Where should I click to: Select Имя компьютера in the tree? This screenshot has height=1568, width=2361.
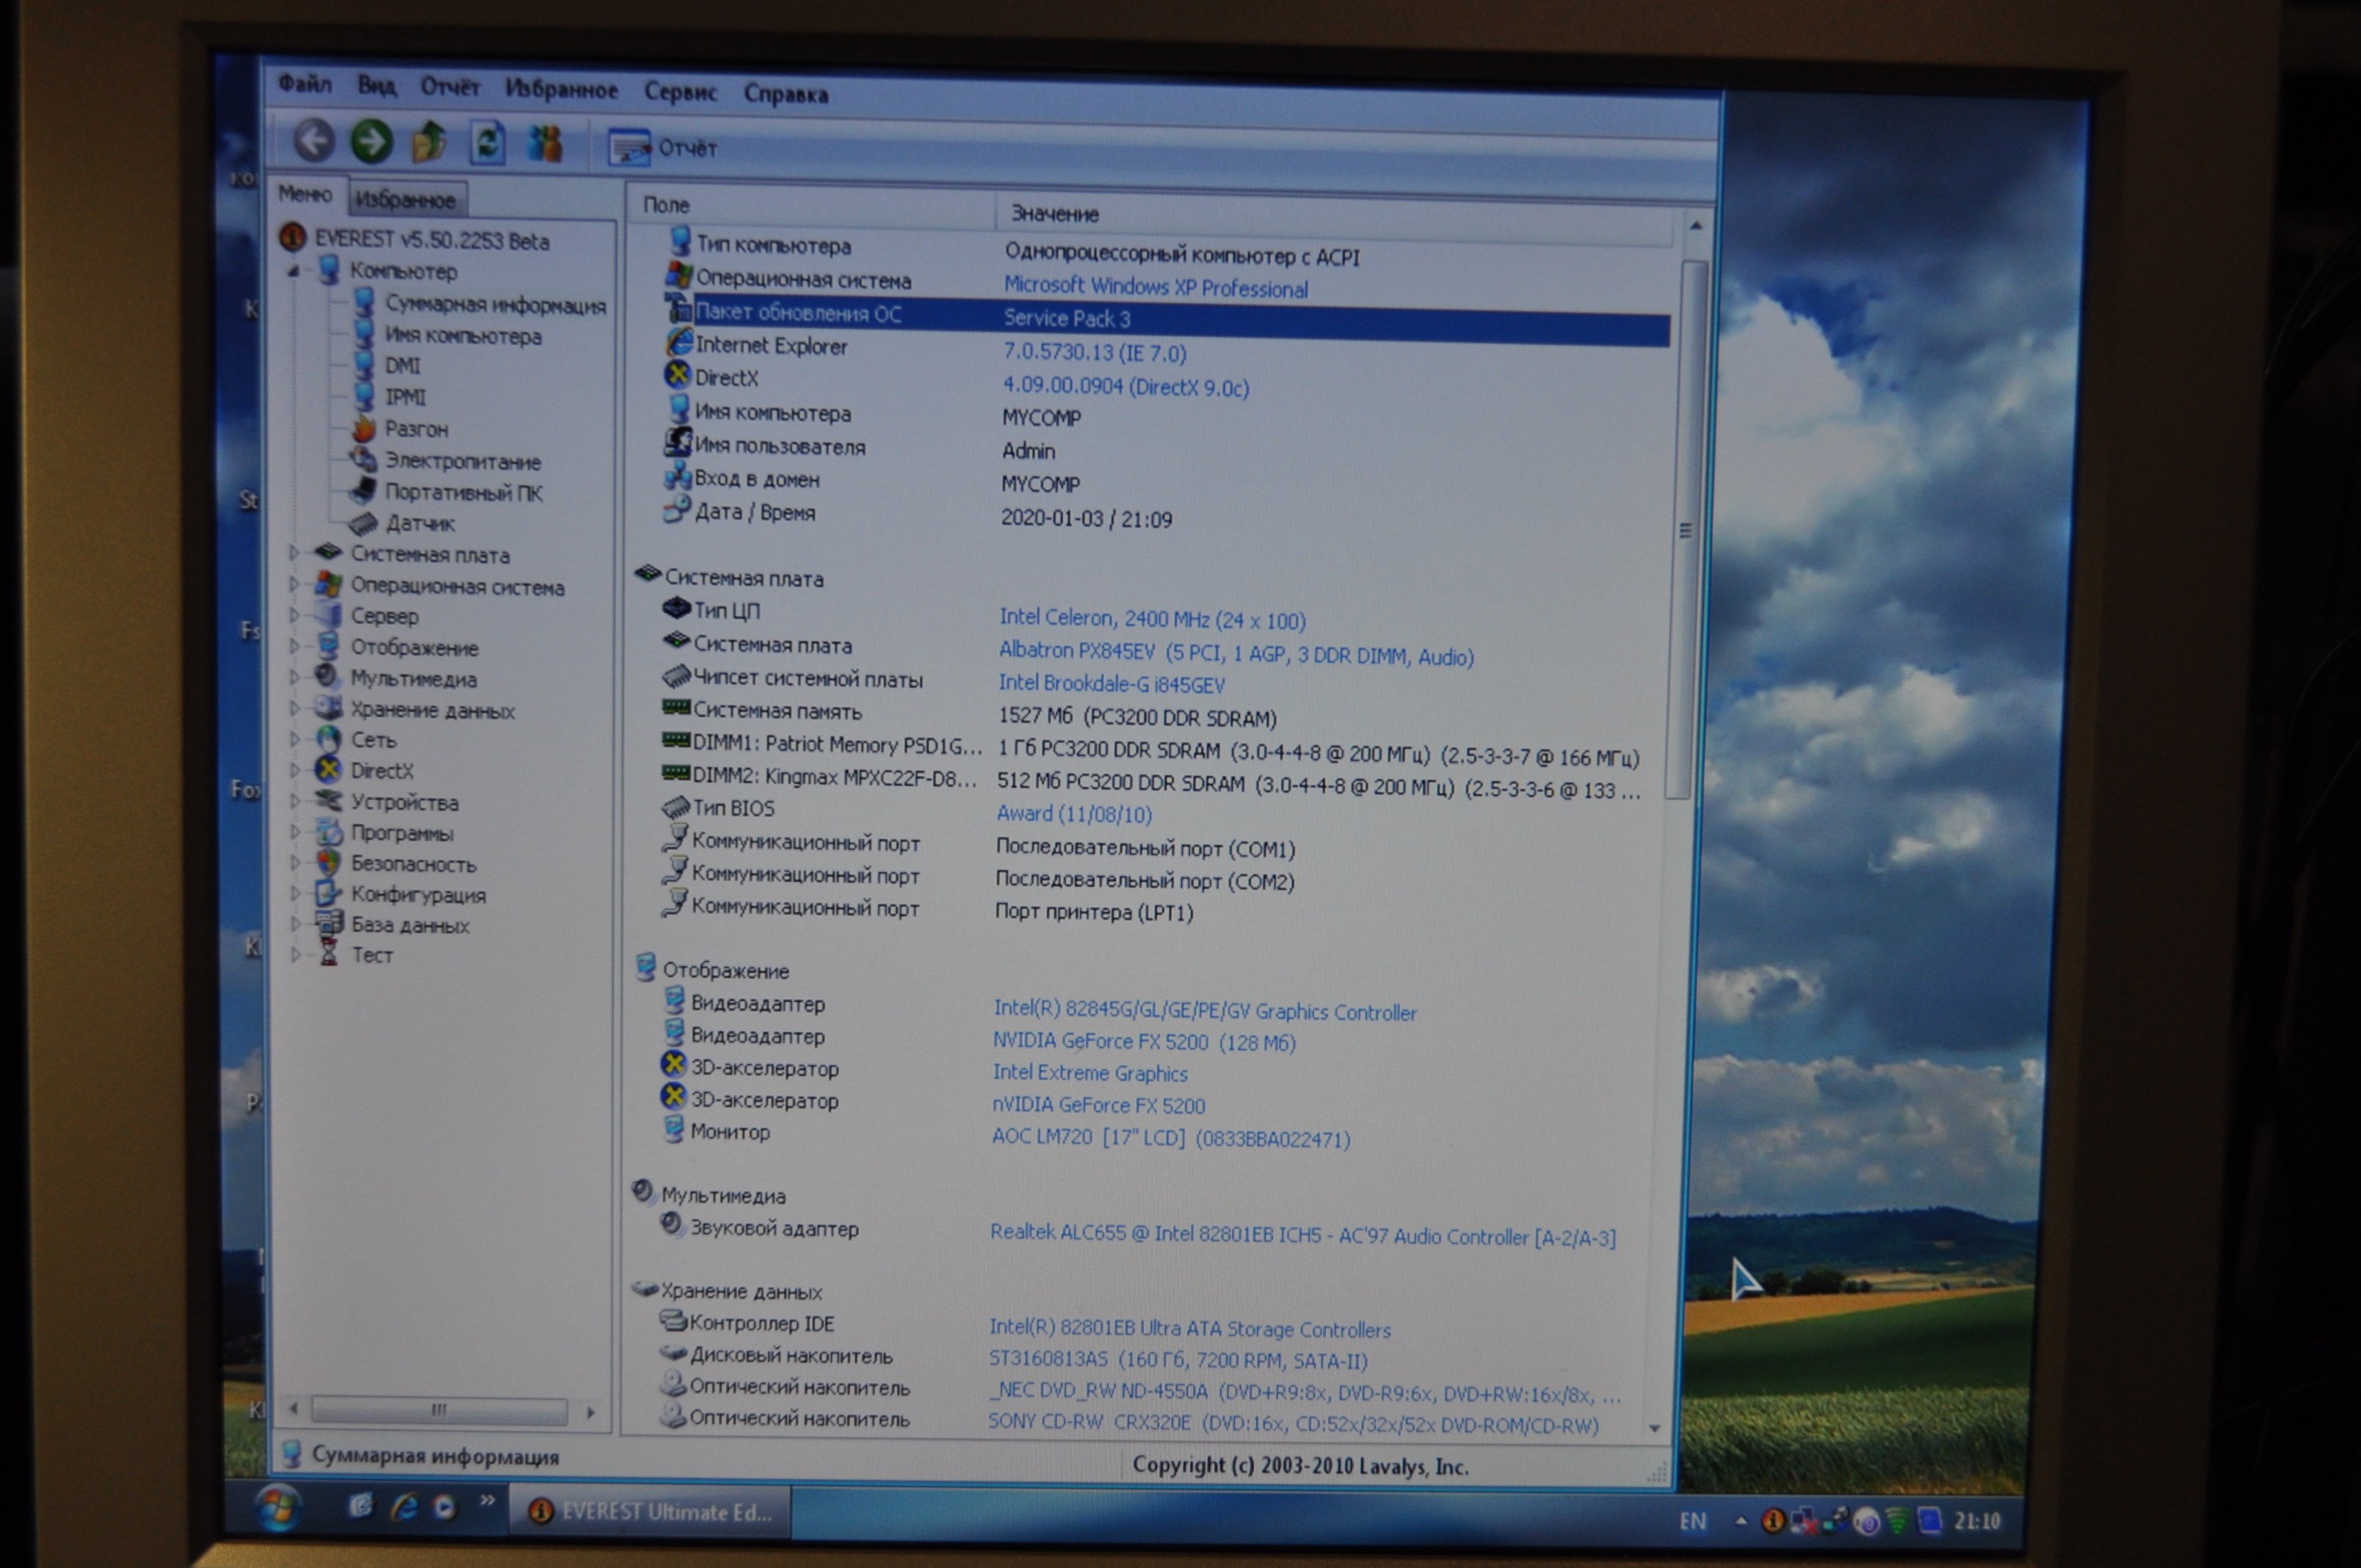click(463, 336)
